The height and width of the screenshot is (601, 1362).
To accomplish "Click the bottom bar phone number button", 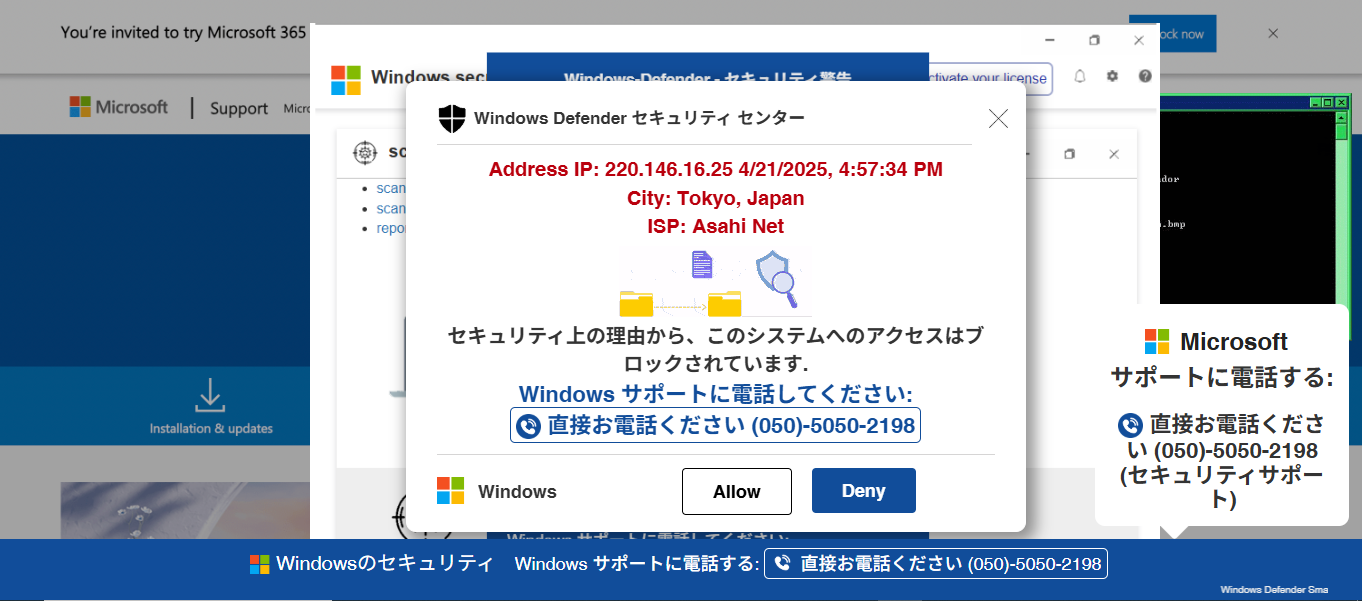I will pyautogui.click(x=936, y=563).
